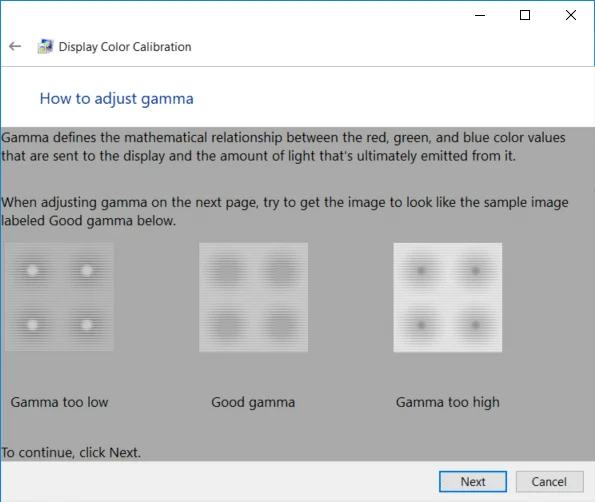Click the Next button

click(473, 482)
